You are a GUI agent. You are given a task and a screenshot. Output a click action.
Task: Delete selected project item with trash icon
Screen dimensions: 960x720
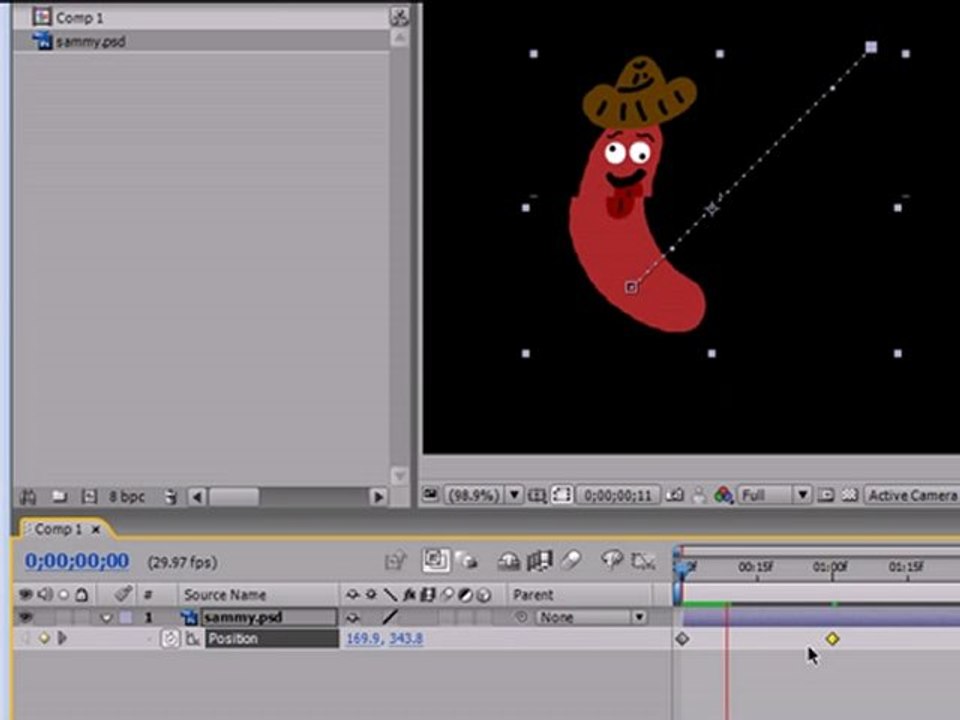171,497
